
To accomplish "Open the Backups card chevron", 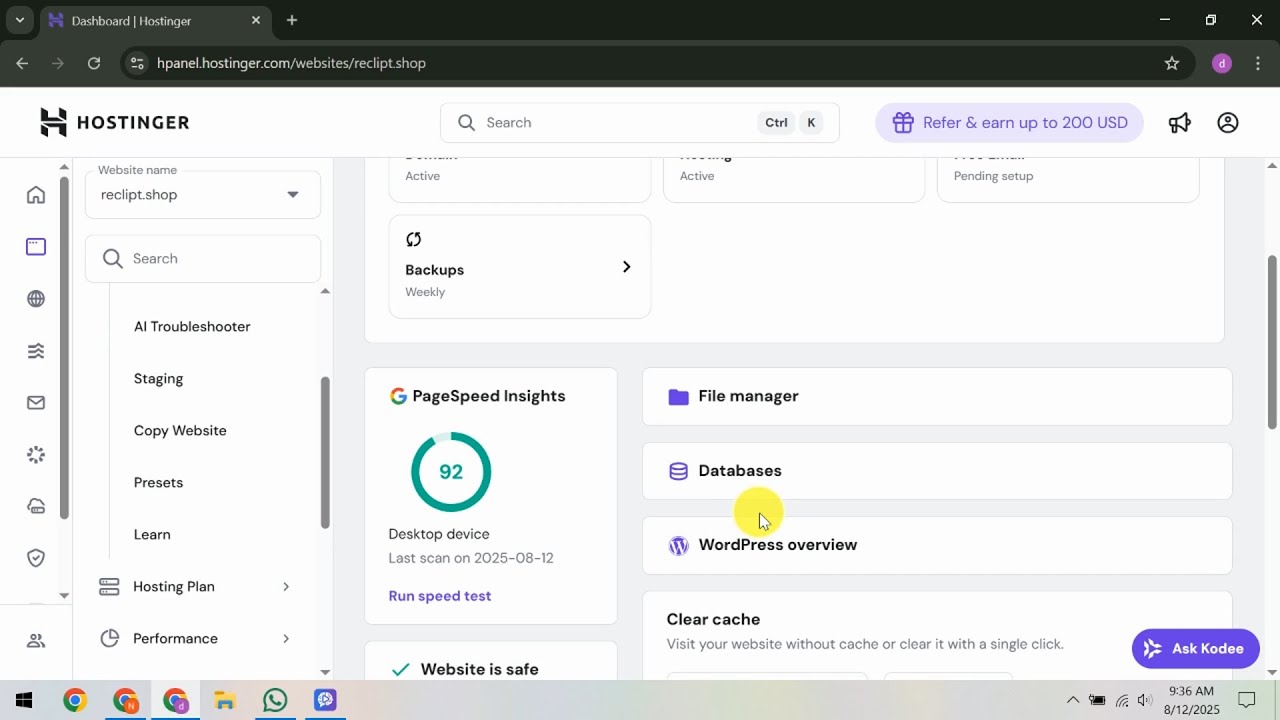I will point(626,267).
